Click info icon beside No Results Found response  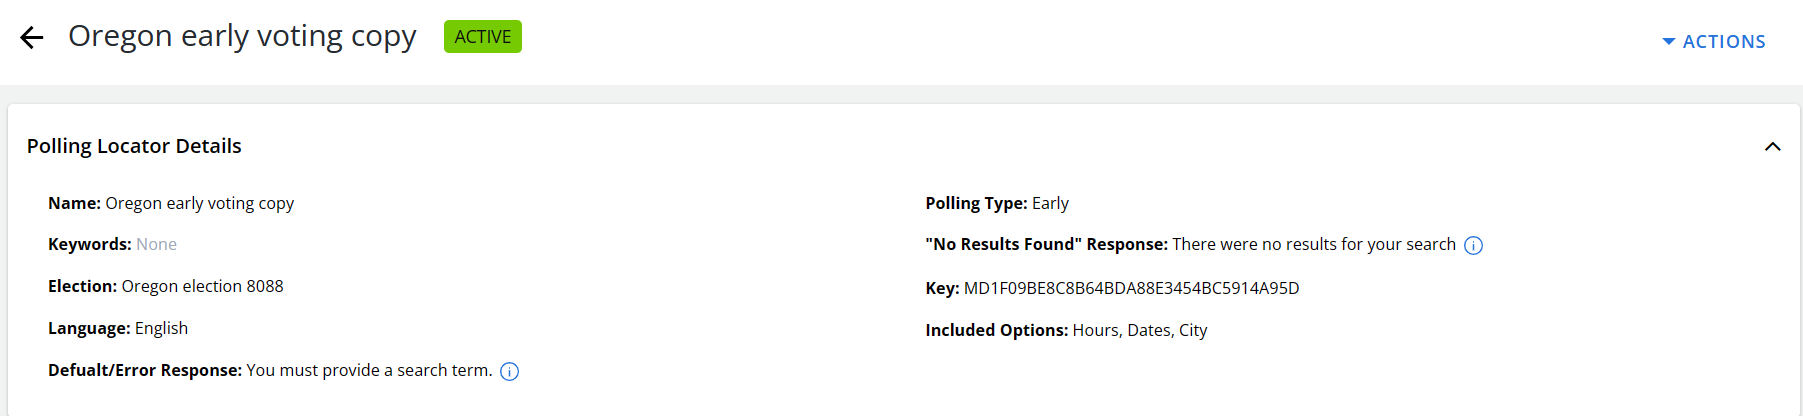click(x=1473, y=246)
